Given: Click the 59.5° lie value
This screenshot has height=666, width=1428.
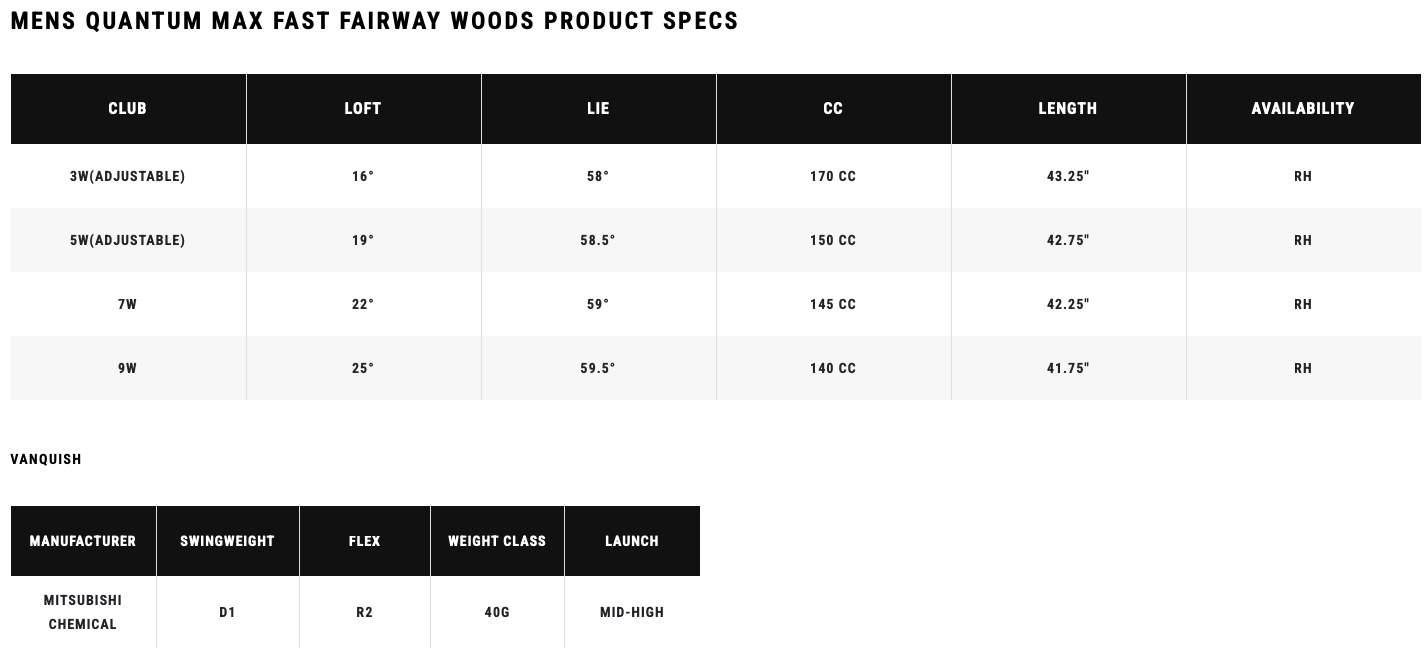Looking at the screenshot, I should coord(598,368).
